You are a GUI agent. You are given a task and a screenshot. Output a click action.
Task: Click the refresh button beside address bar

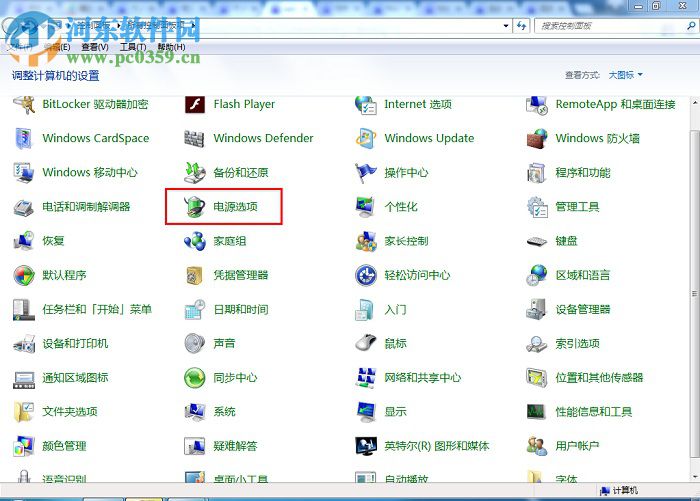[521, 26]
